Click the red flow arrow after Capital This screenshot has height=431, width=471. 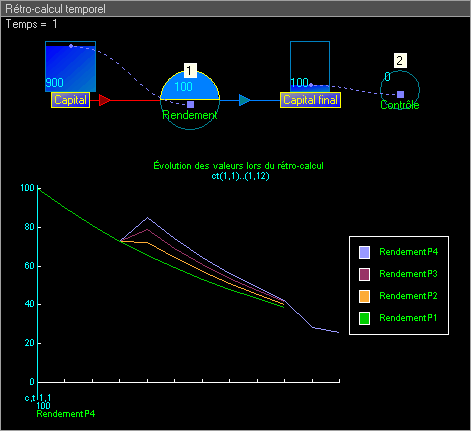click(x=105, y=100)
